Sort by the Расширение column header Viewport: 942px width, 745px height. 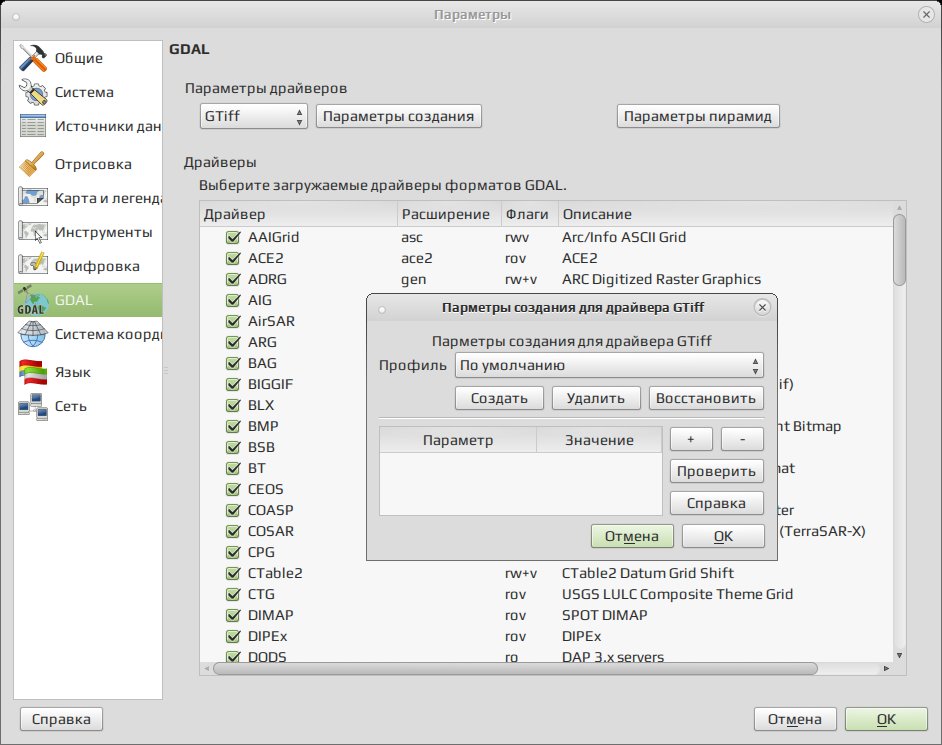[x=449, y=214]
